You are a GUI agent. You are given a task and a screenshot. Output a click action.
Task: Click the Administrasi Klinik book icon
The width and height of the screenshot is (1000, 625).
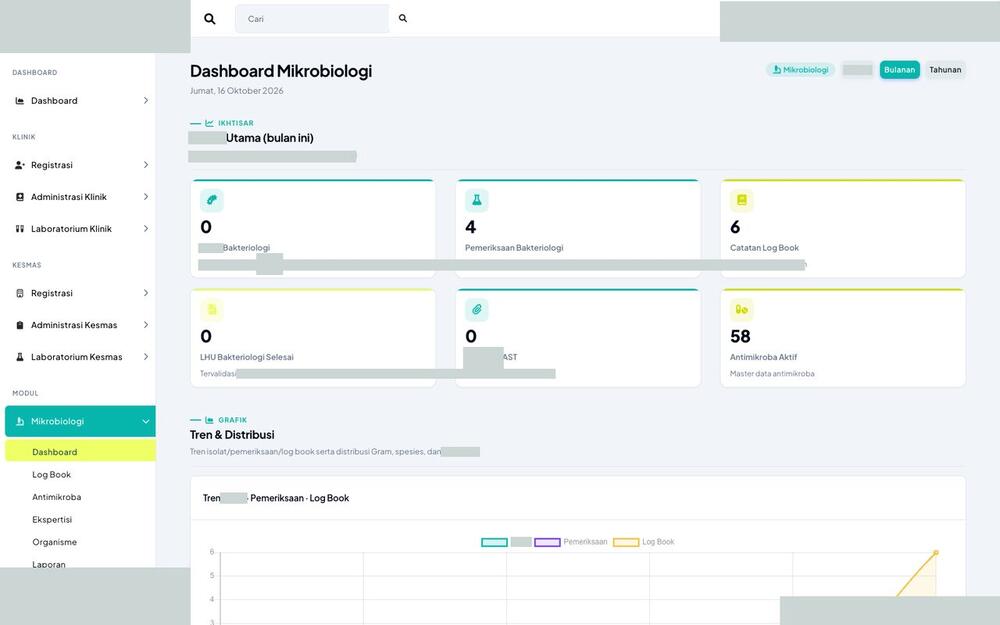(20, 197)
